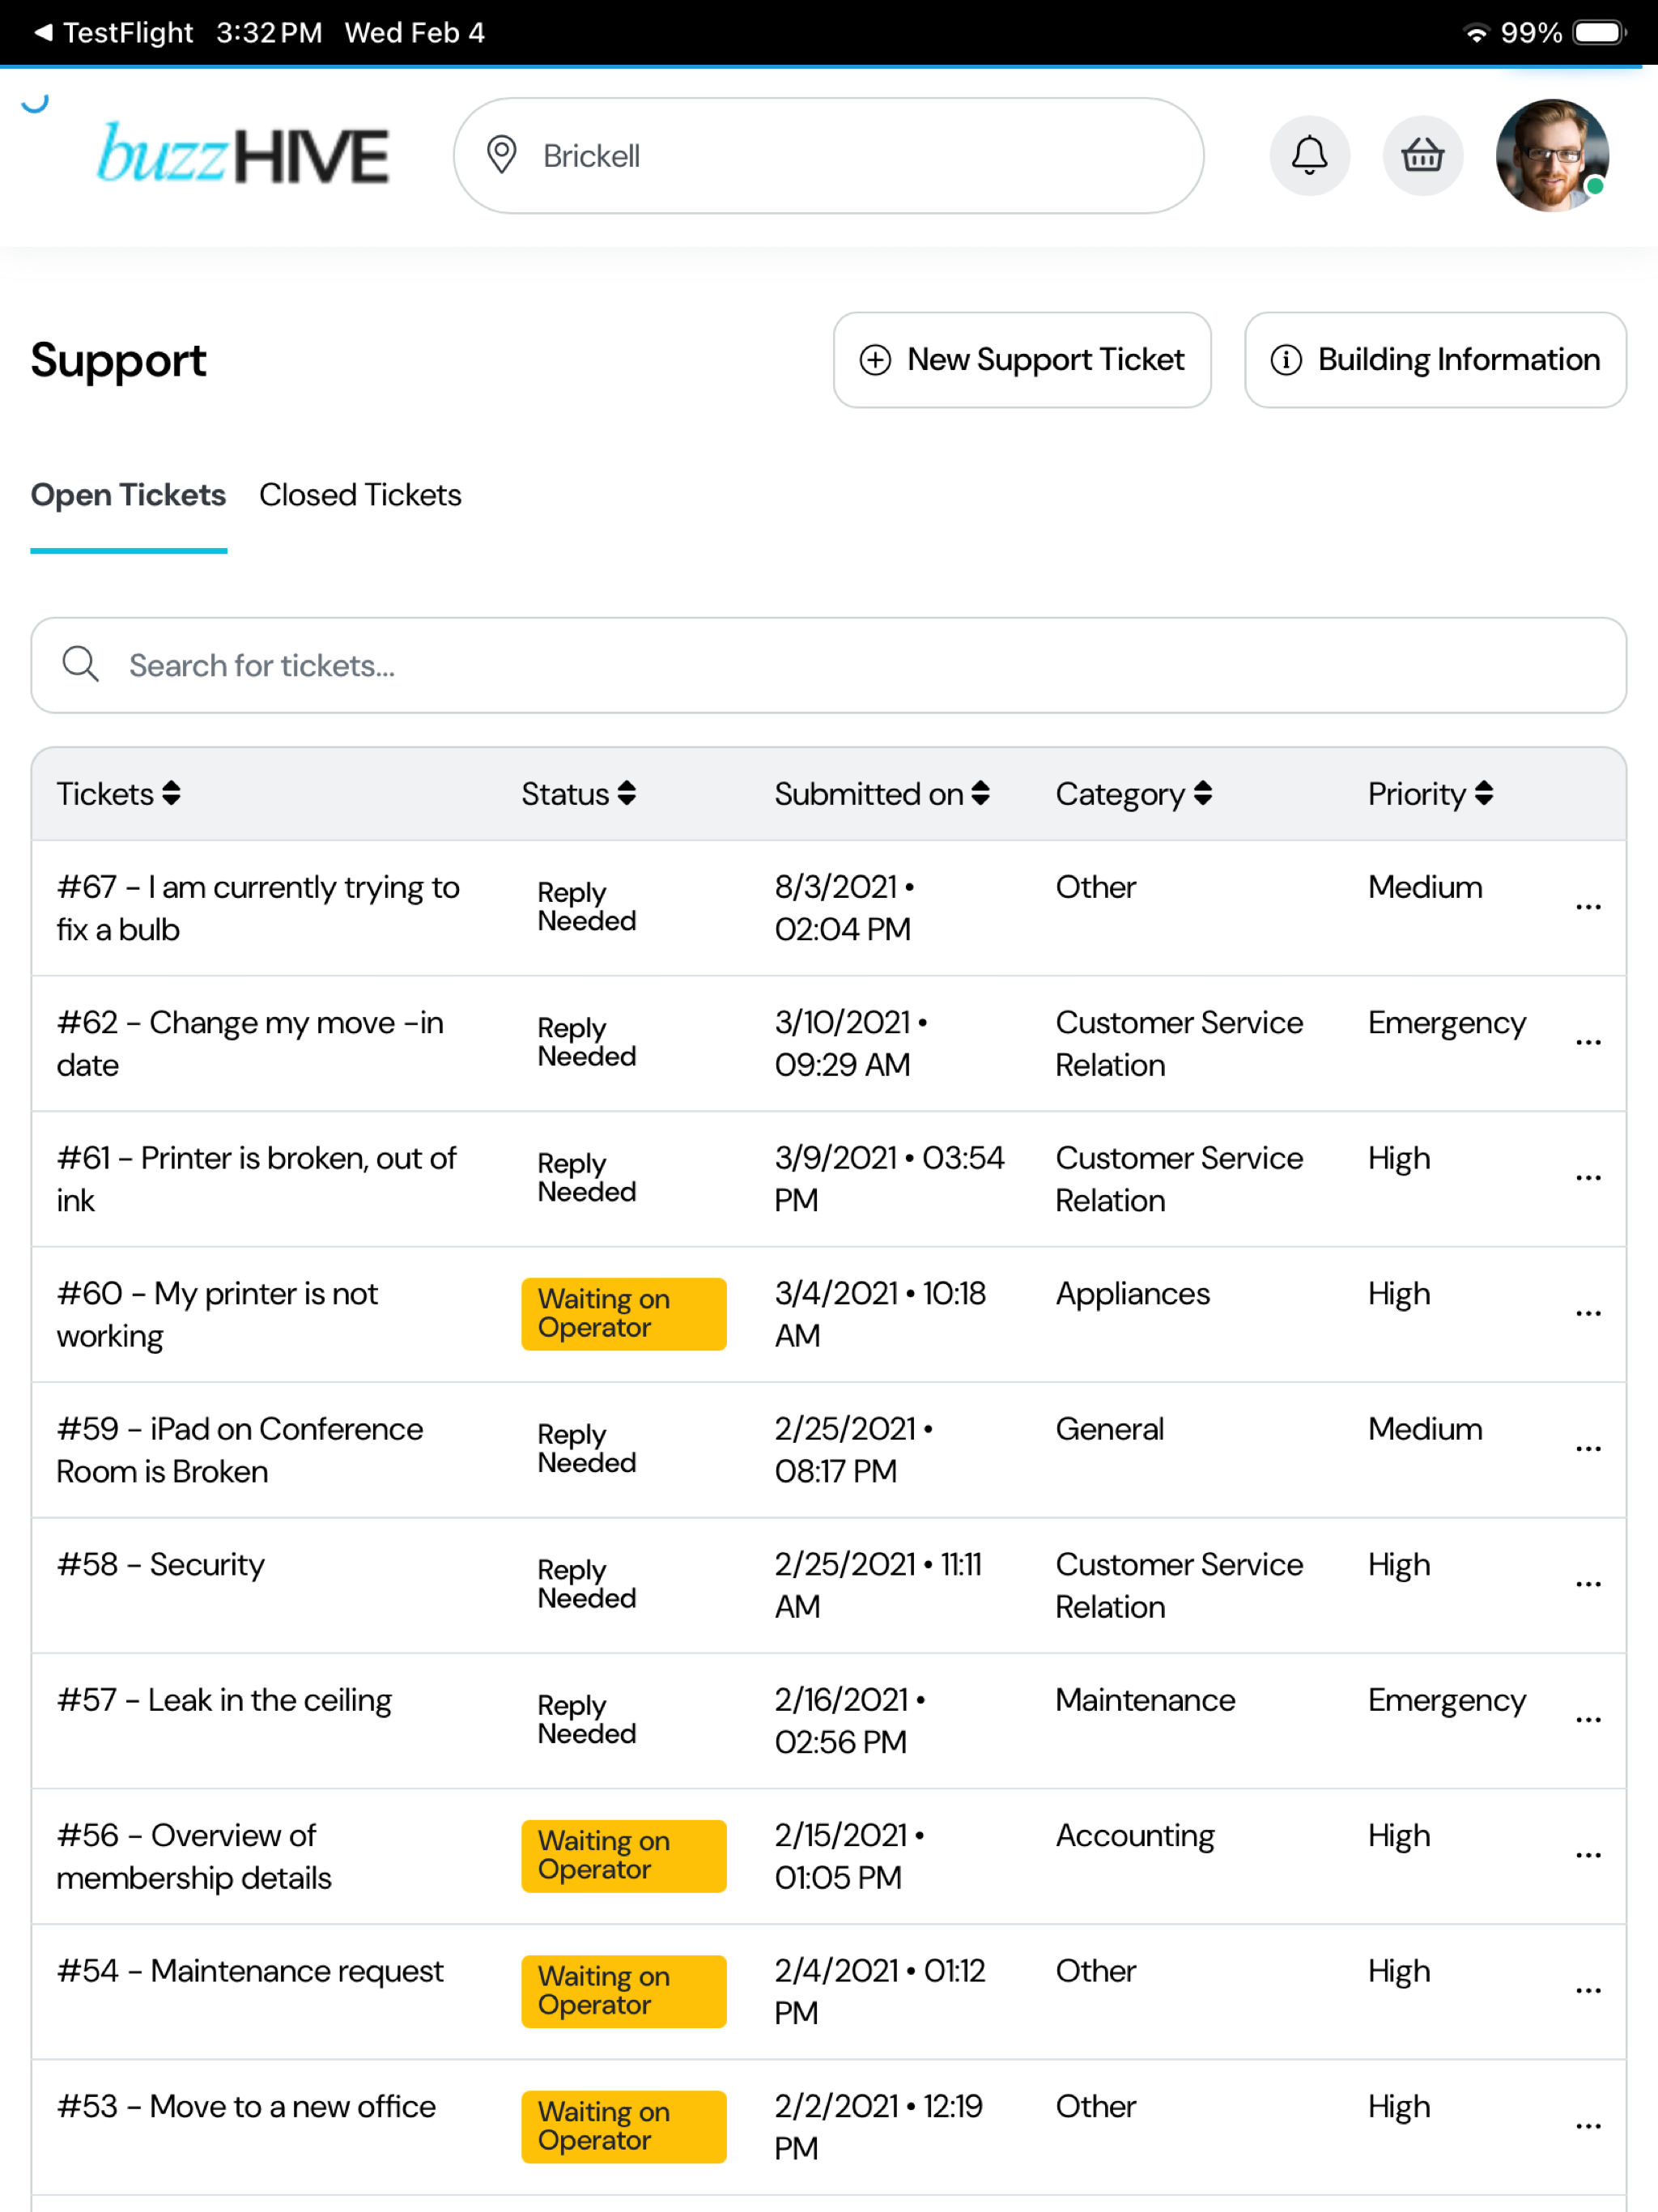Open the notifications bell
The height and width of the screenshot is (2212, 1658).
[x=1309, y=156]
